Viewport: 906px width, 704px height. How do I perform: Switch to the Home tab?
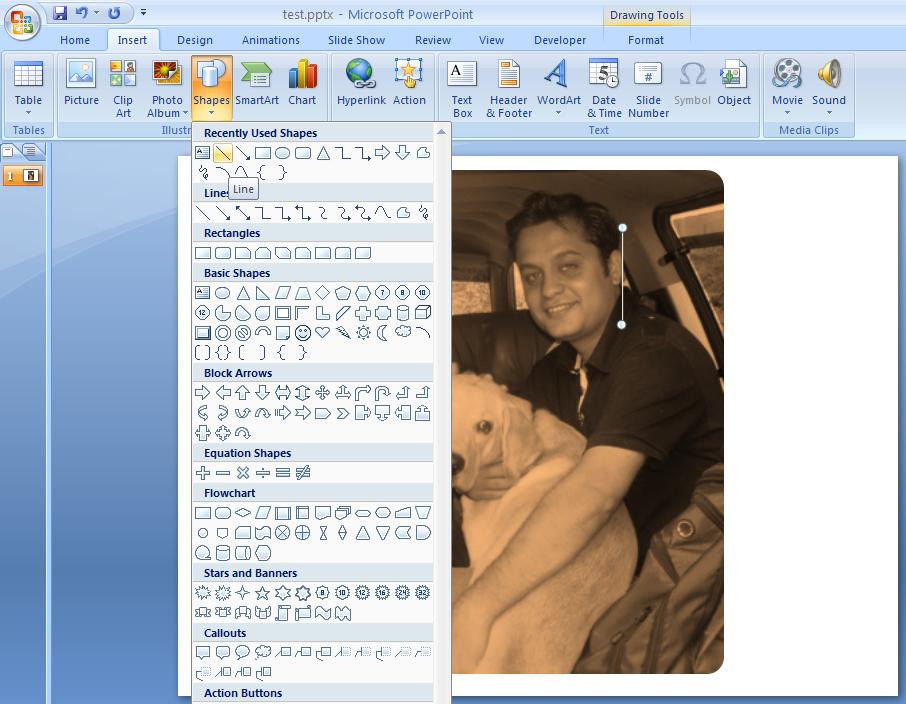coord(75,40)
